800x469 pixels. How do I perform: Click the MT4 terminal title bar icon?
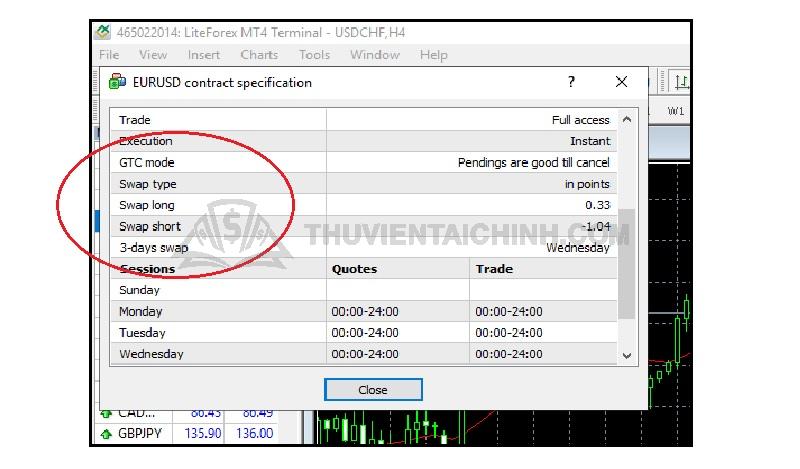click(x=103, y=32)
